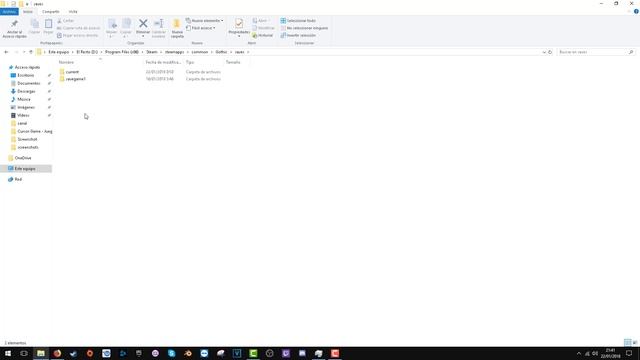640x360 pixels.
Task: Open the Windows Start button
Action: coord(7,353)
